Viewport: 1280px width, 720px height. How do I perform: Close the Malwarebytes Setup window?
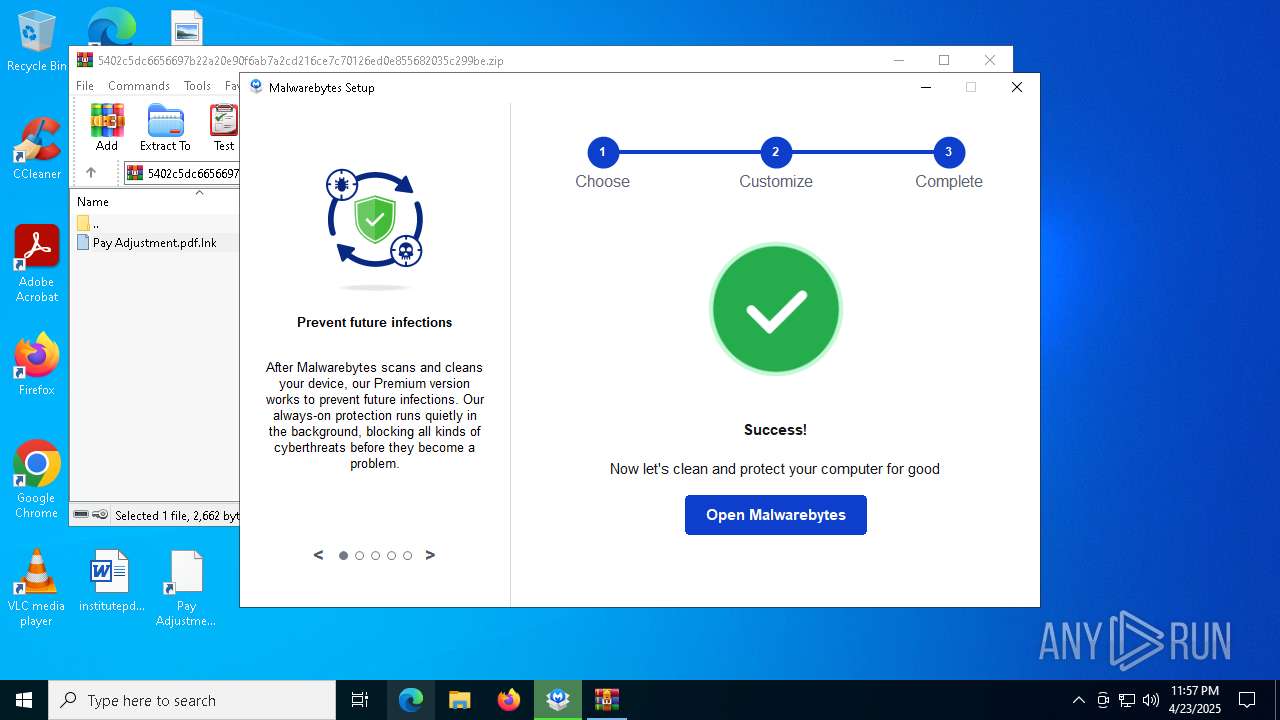pyautogui.click(x=1016, y=87)
